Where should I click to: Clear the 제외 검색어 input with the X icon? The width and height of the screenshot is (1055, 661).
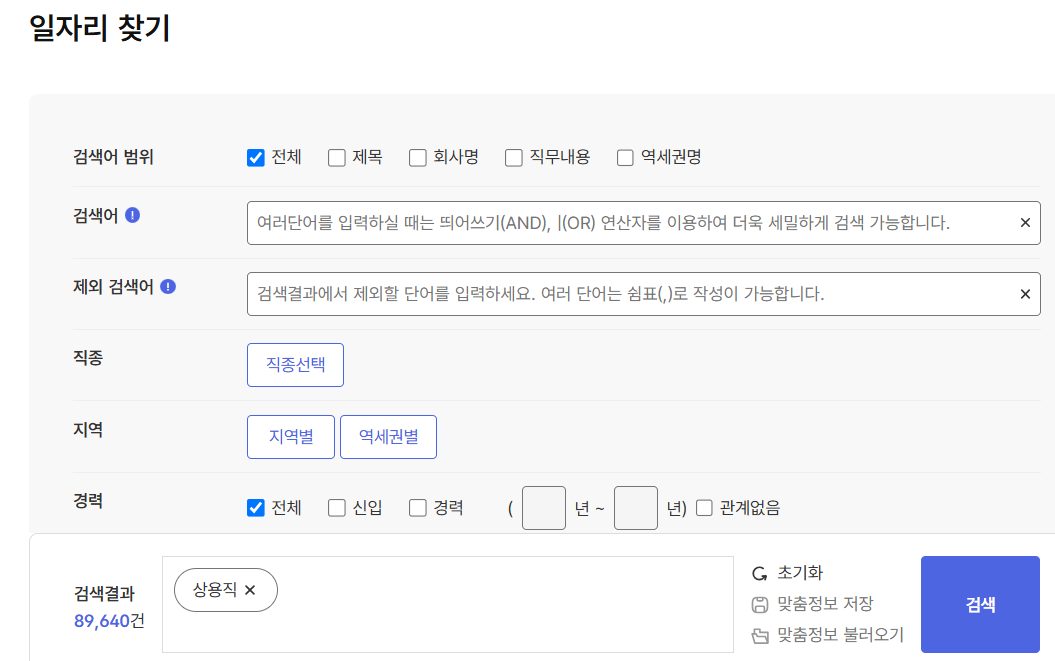(1025, 294)
